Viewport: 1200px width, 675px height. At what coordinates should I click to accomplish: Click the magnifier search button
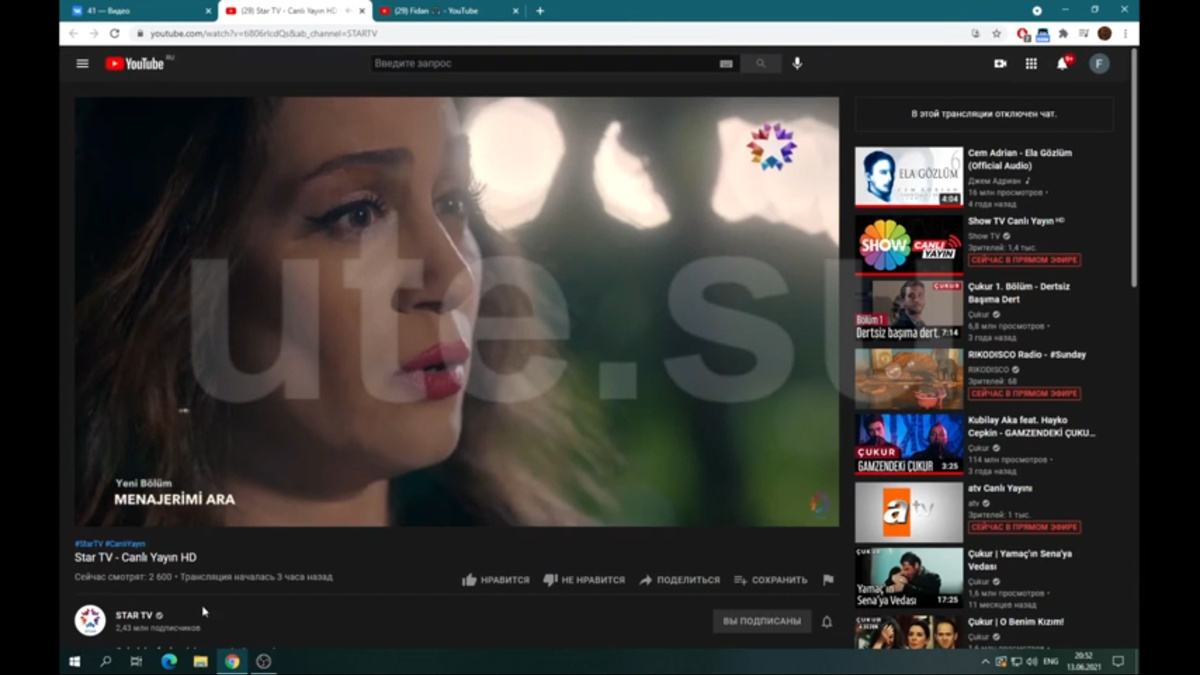point(761,63)
